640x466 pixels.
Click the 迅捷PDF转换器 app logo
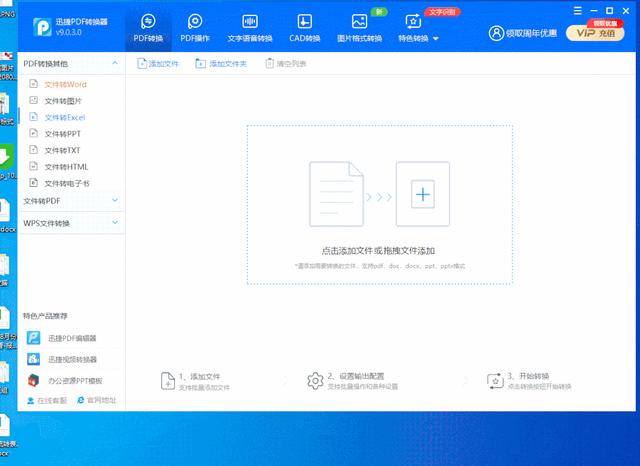tap(42, 27)
